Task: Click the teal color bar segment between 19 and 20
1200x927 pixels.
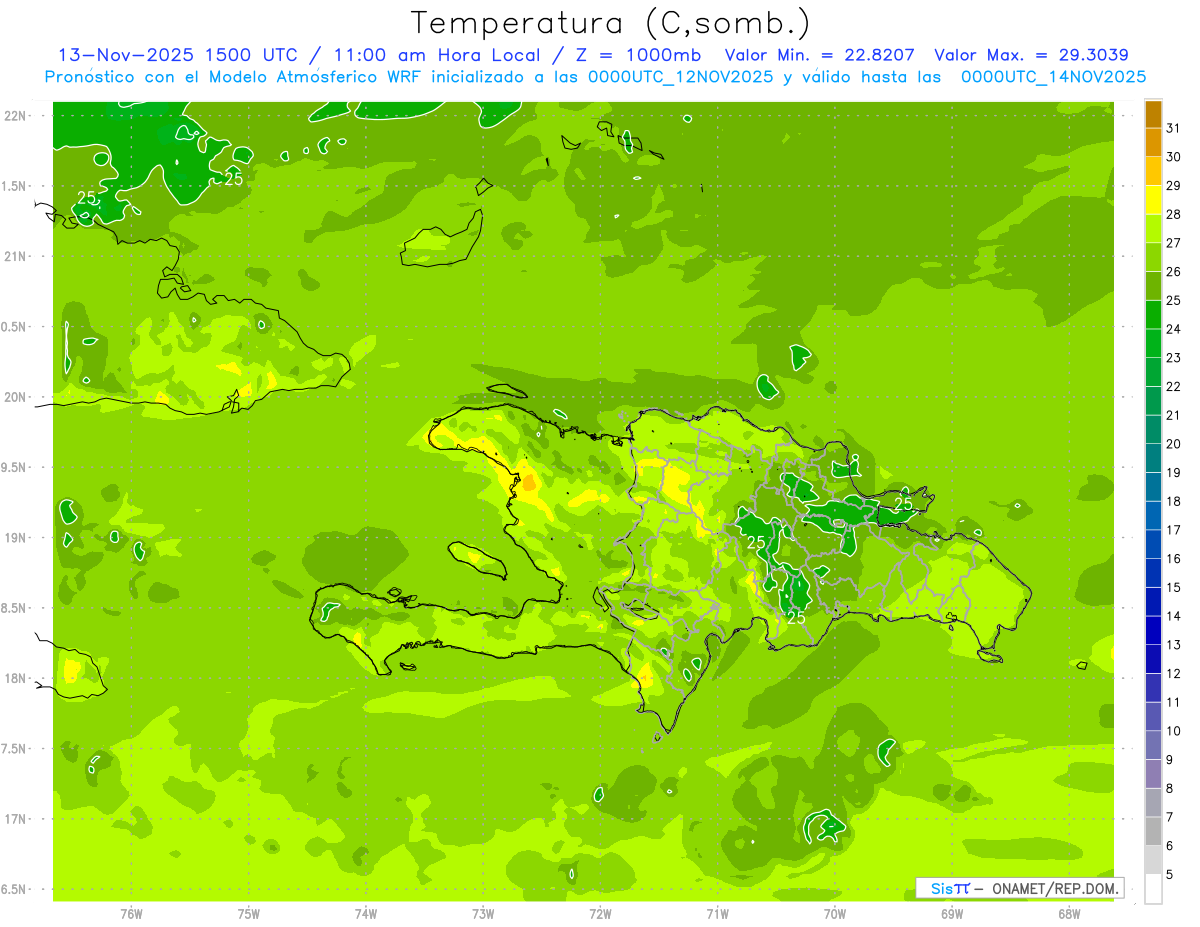Action: coord(1153,459)
